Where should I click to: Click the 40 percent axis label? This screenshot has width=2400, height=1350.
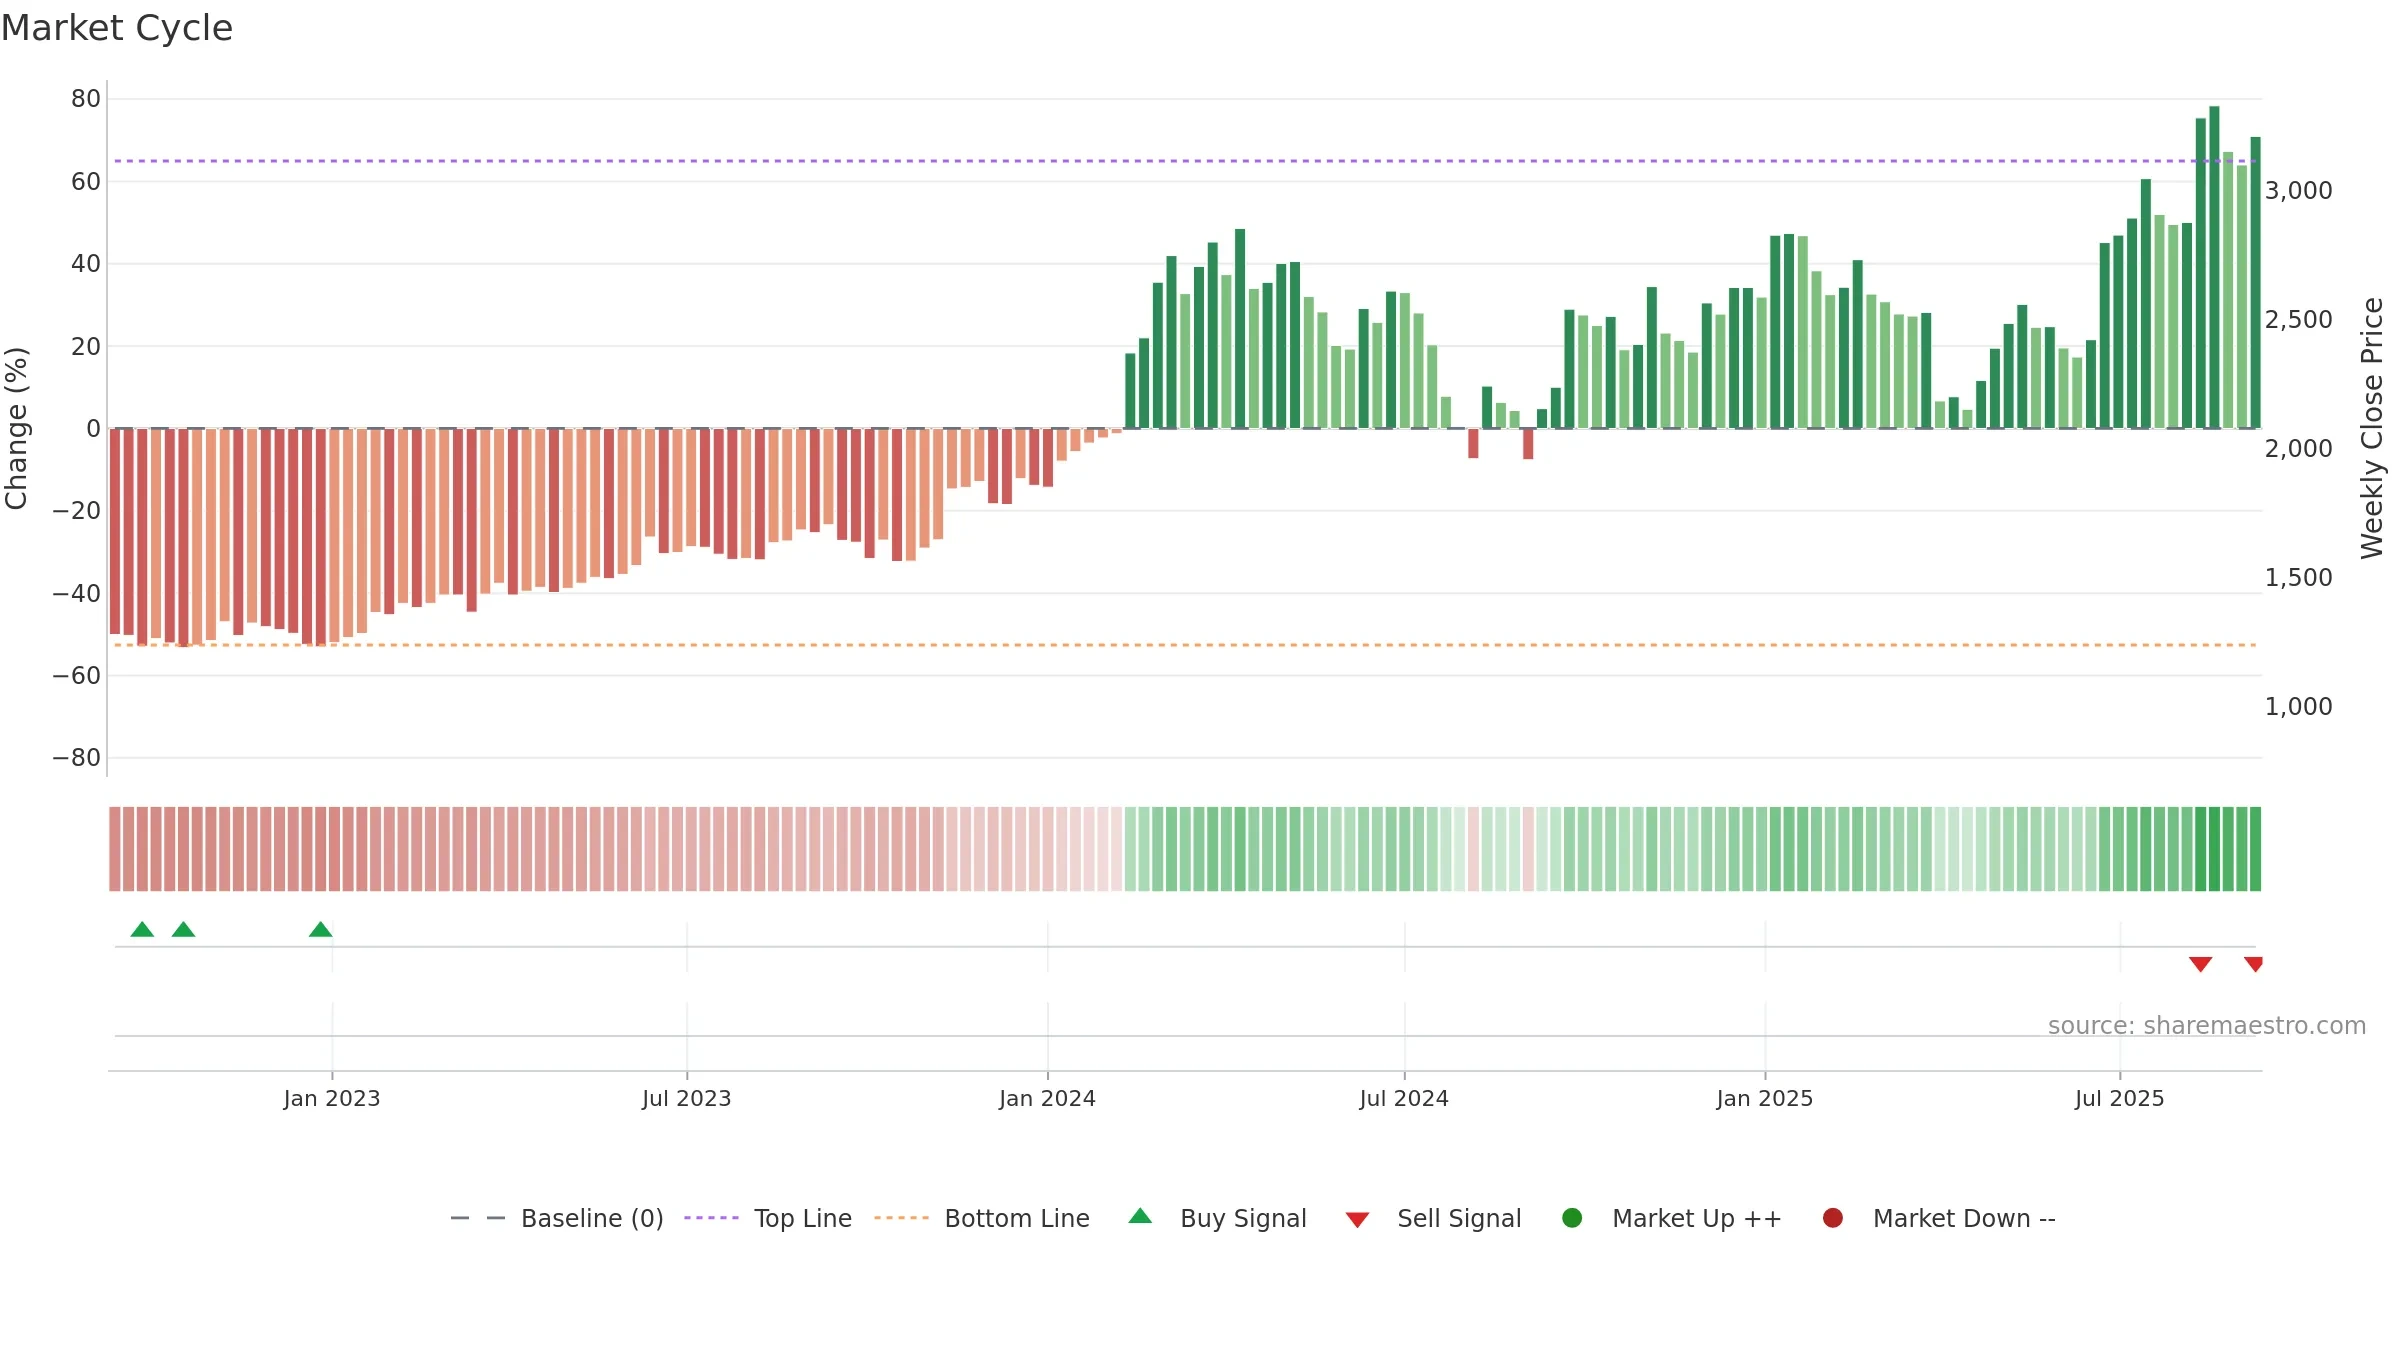tap(86, 263)
